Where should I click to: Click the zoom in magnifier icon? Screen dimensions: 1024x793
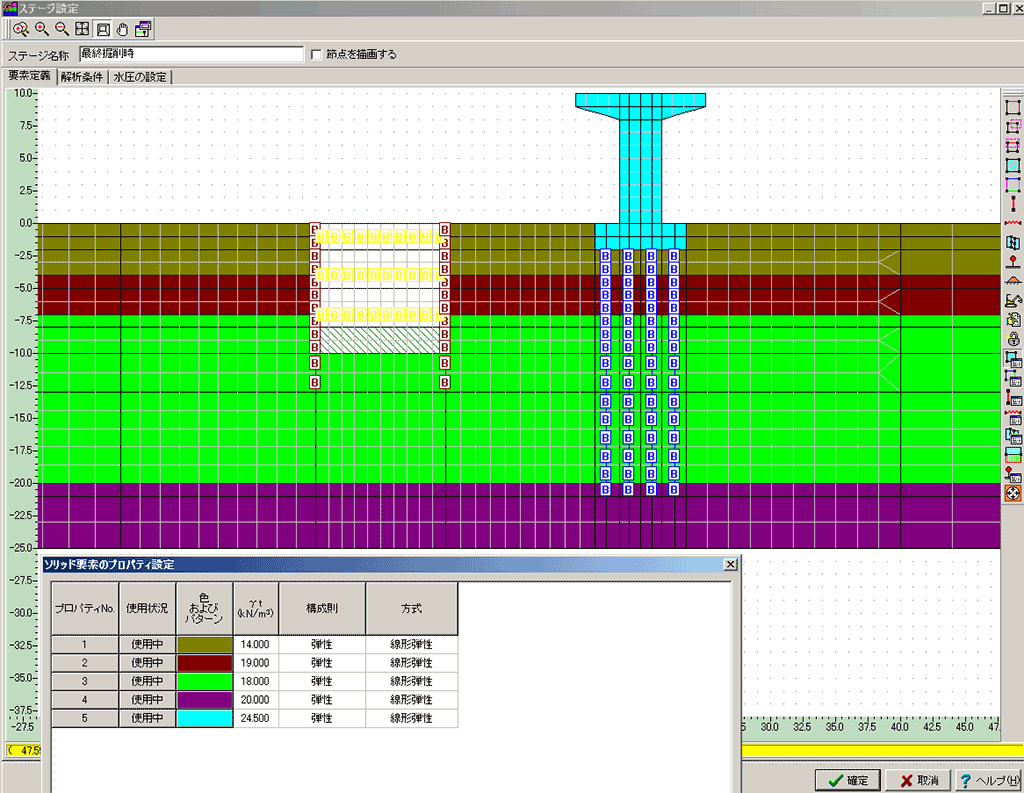(x=42, y=28)
